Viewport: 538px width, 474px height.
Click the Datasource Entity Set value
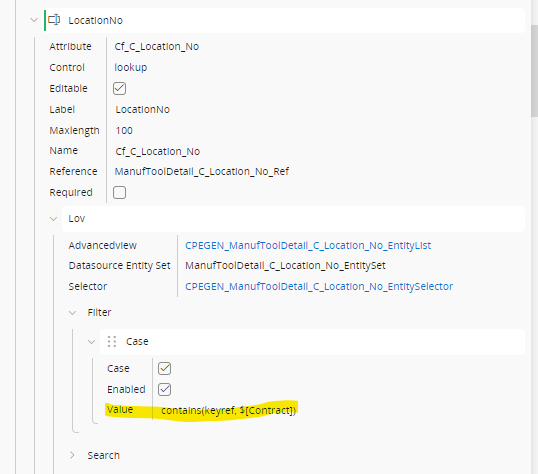(285, 265)
